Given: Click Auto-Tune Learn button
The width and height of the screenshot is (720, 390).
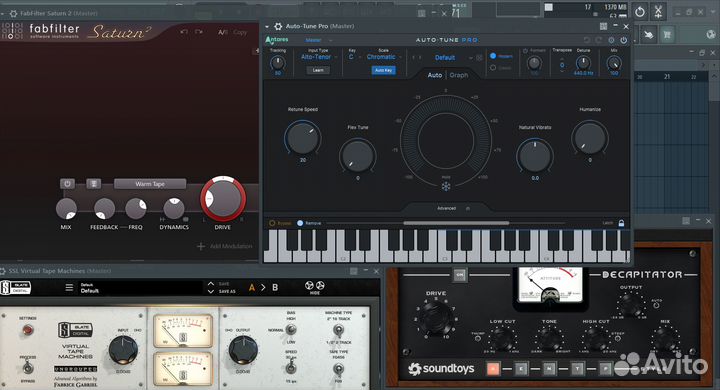Looking at the screenshot, I should (318, 70).
